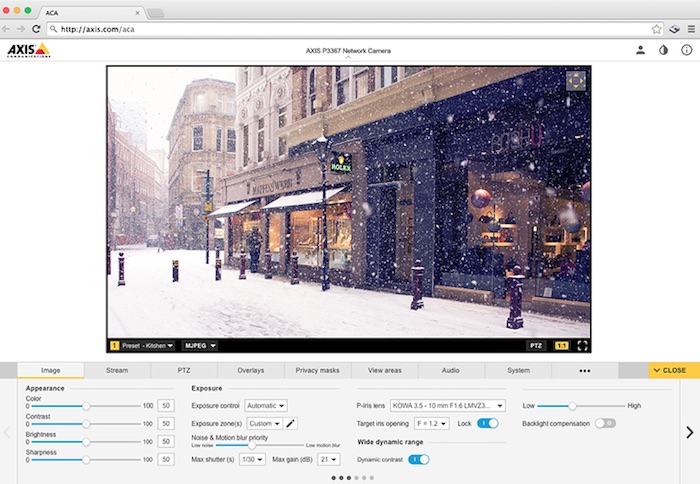Click the pan control icon on video
Screen dimensions: 700x484
[576, 81]
